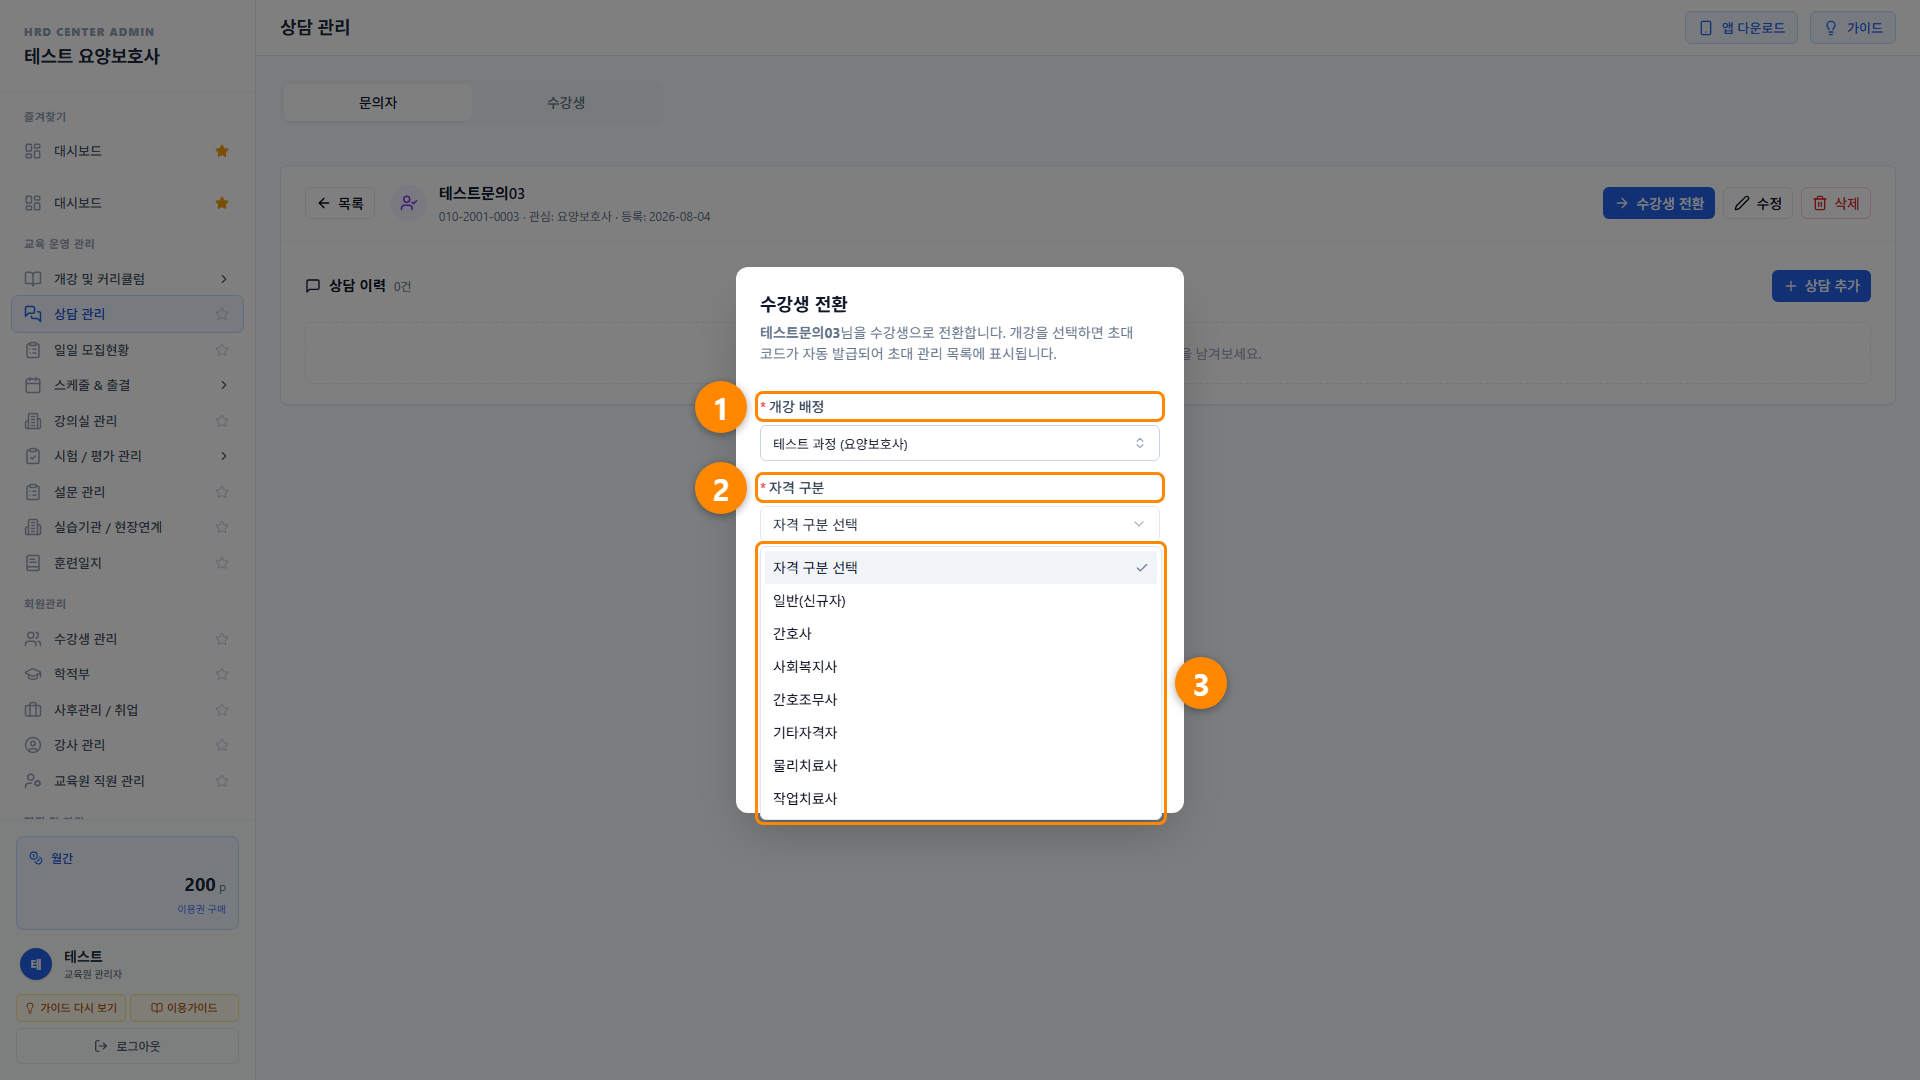Switch to the 수강생 tab
1920x1080 pixels.
(566, 102)
